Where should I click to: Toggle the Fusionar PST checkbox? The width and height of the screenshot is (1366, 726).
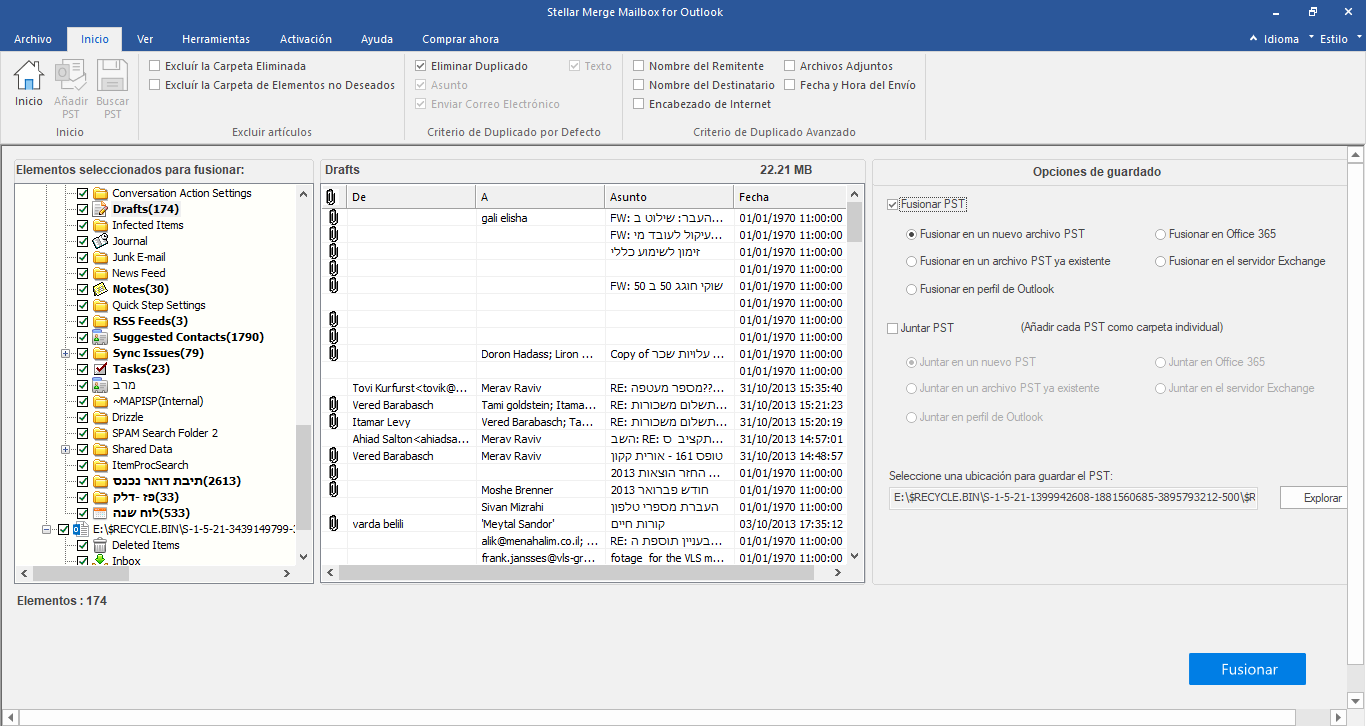coord(893,204)
